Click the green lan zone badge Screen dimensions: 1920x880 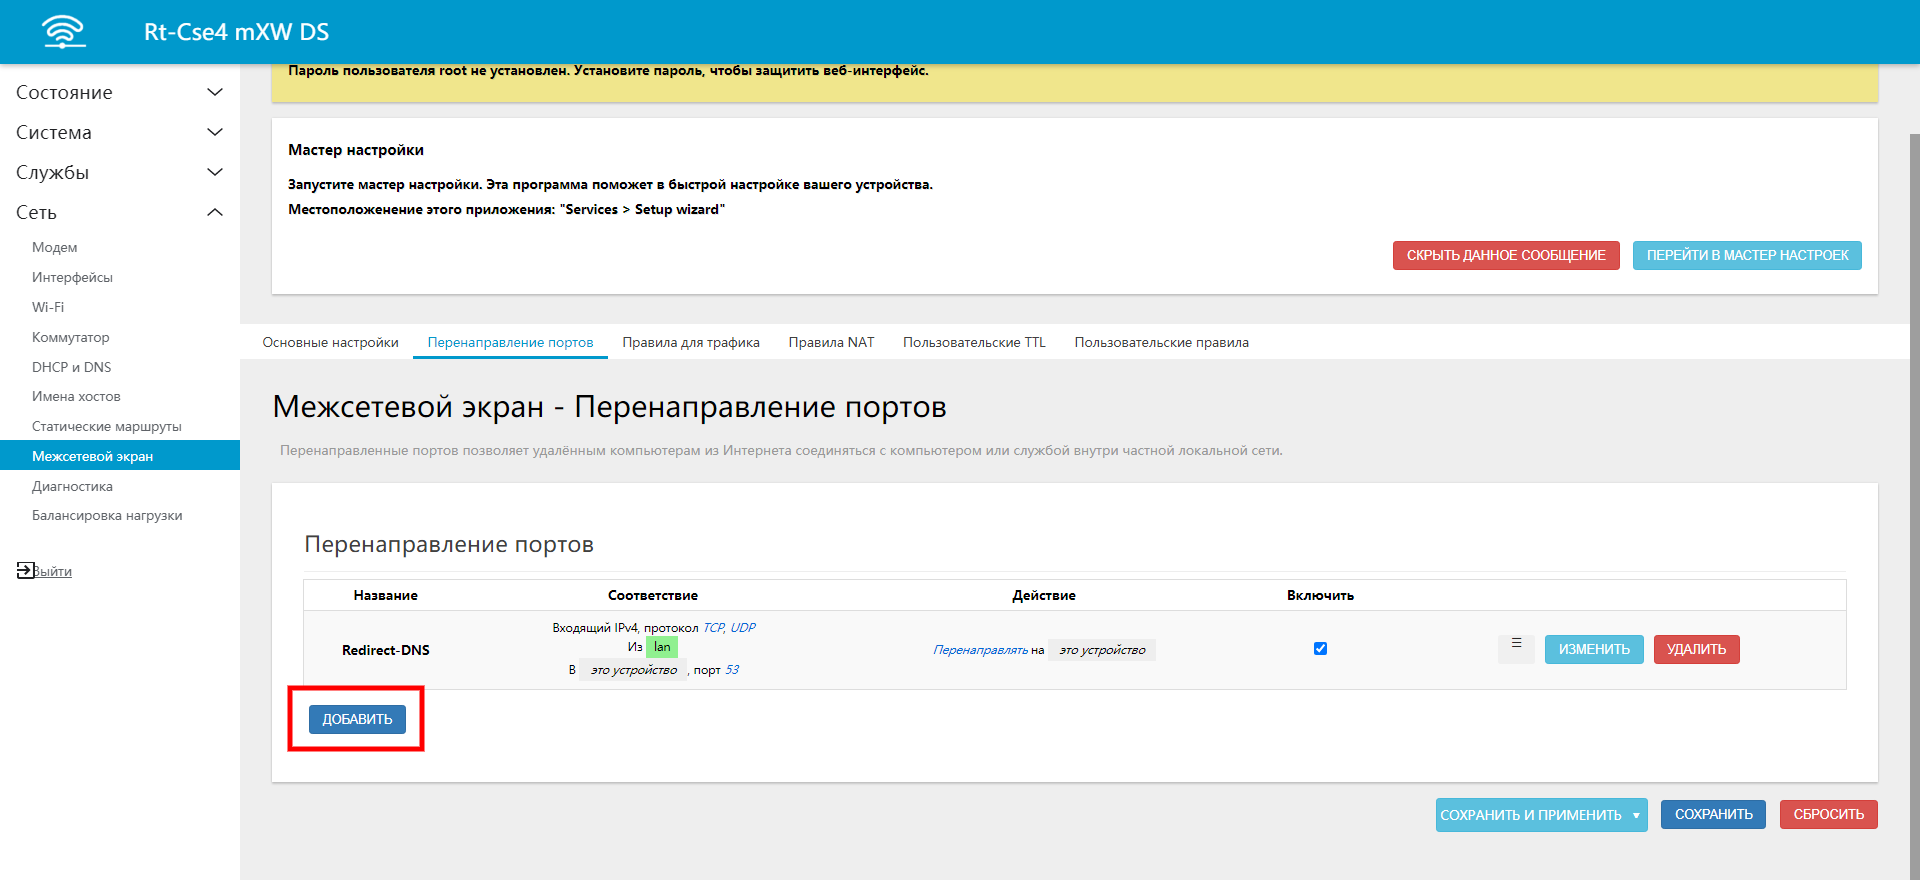pyautogui.click(x=662, y=647)
